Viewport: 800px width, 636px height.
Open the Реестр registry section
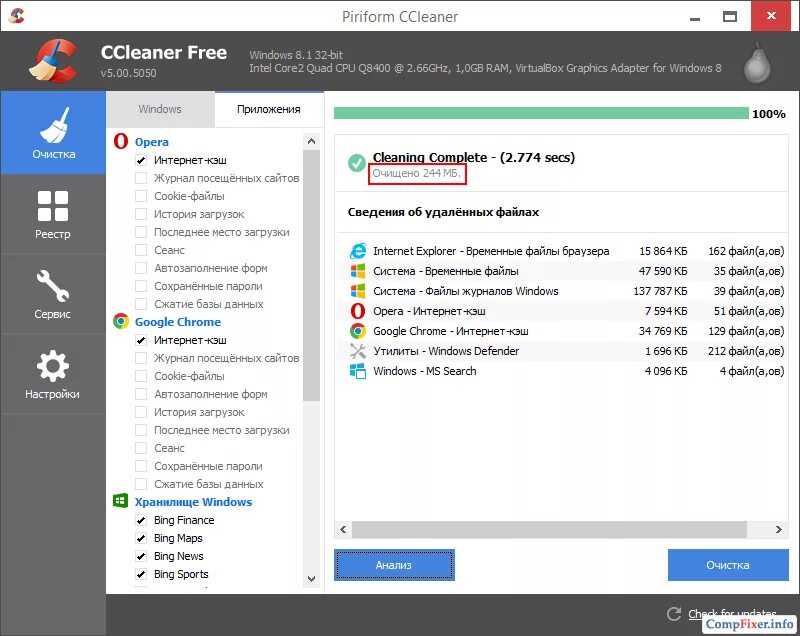53,214
